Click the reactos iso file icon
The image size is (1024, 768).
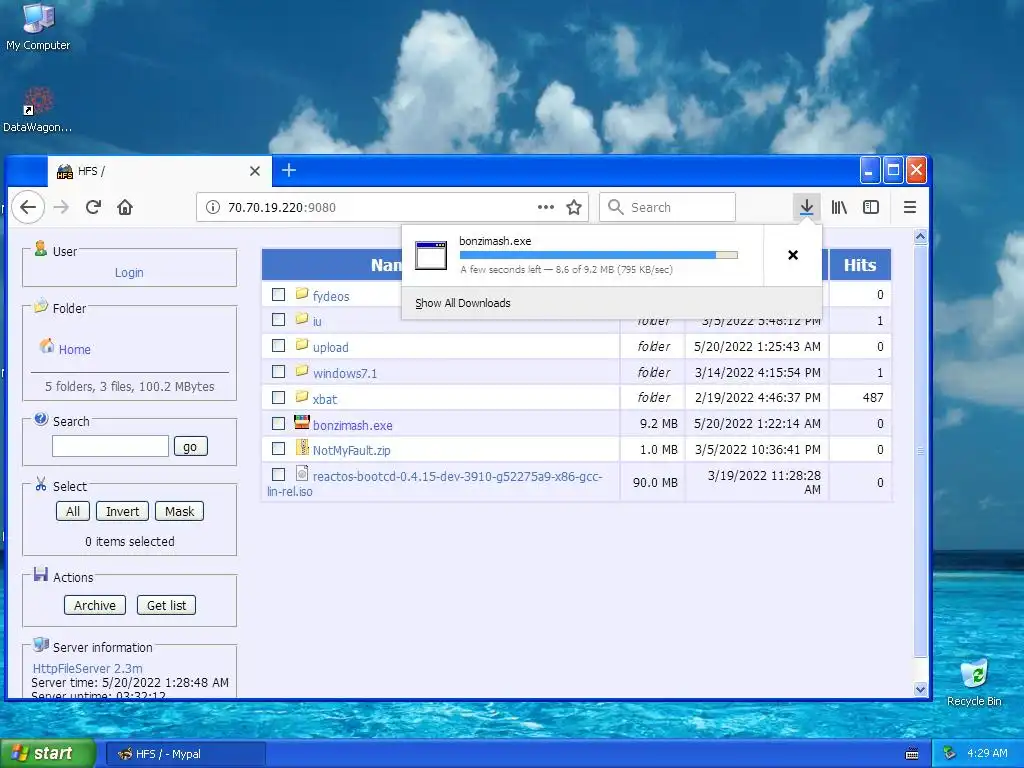pos(302,473)
